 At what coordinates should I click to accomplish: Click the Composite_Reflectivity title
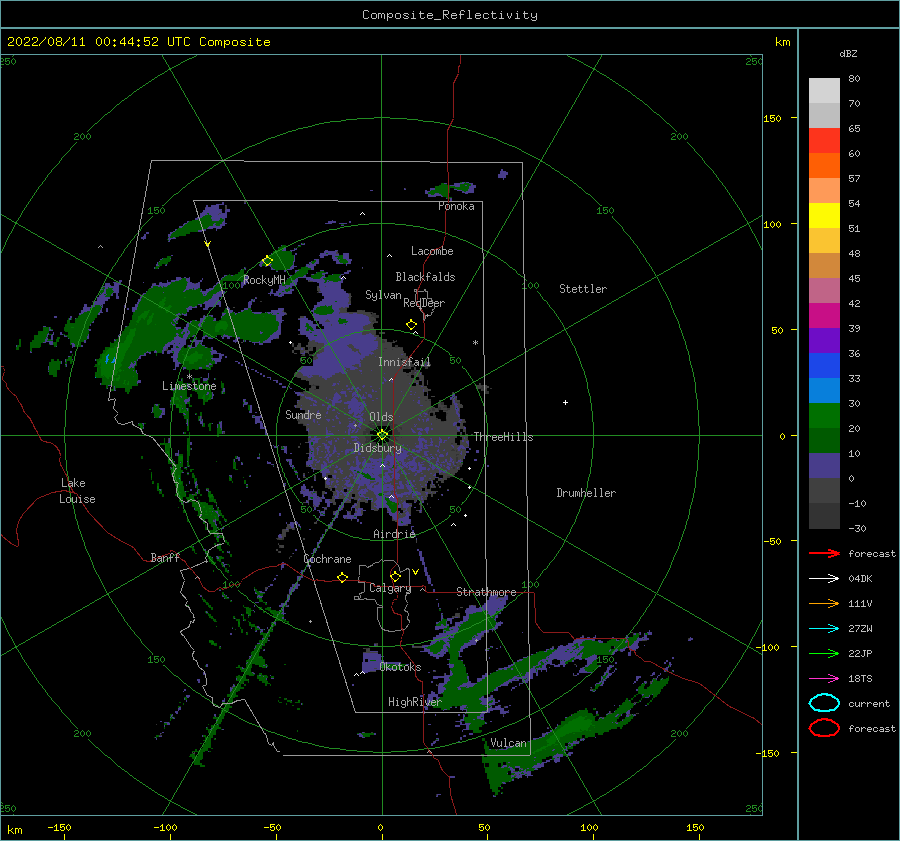450,15
